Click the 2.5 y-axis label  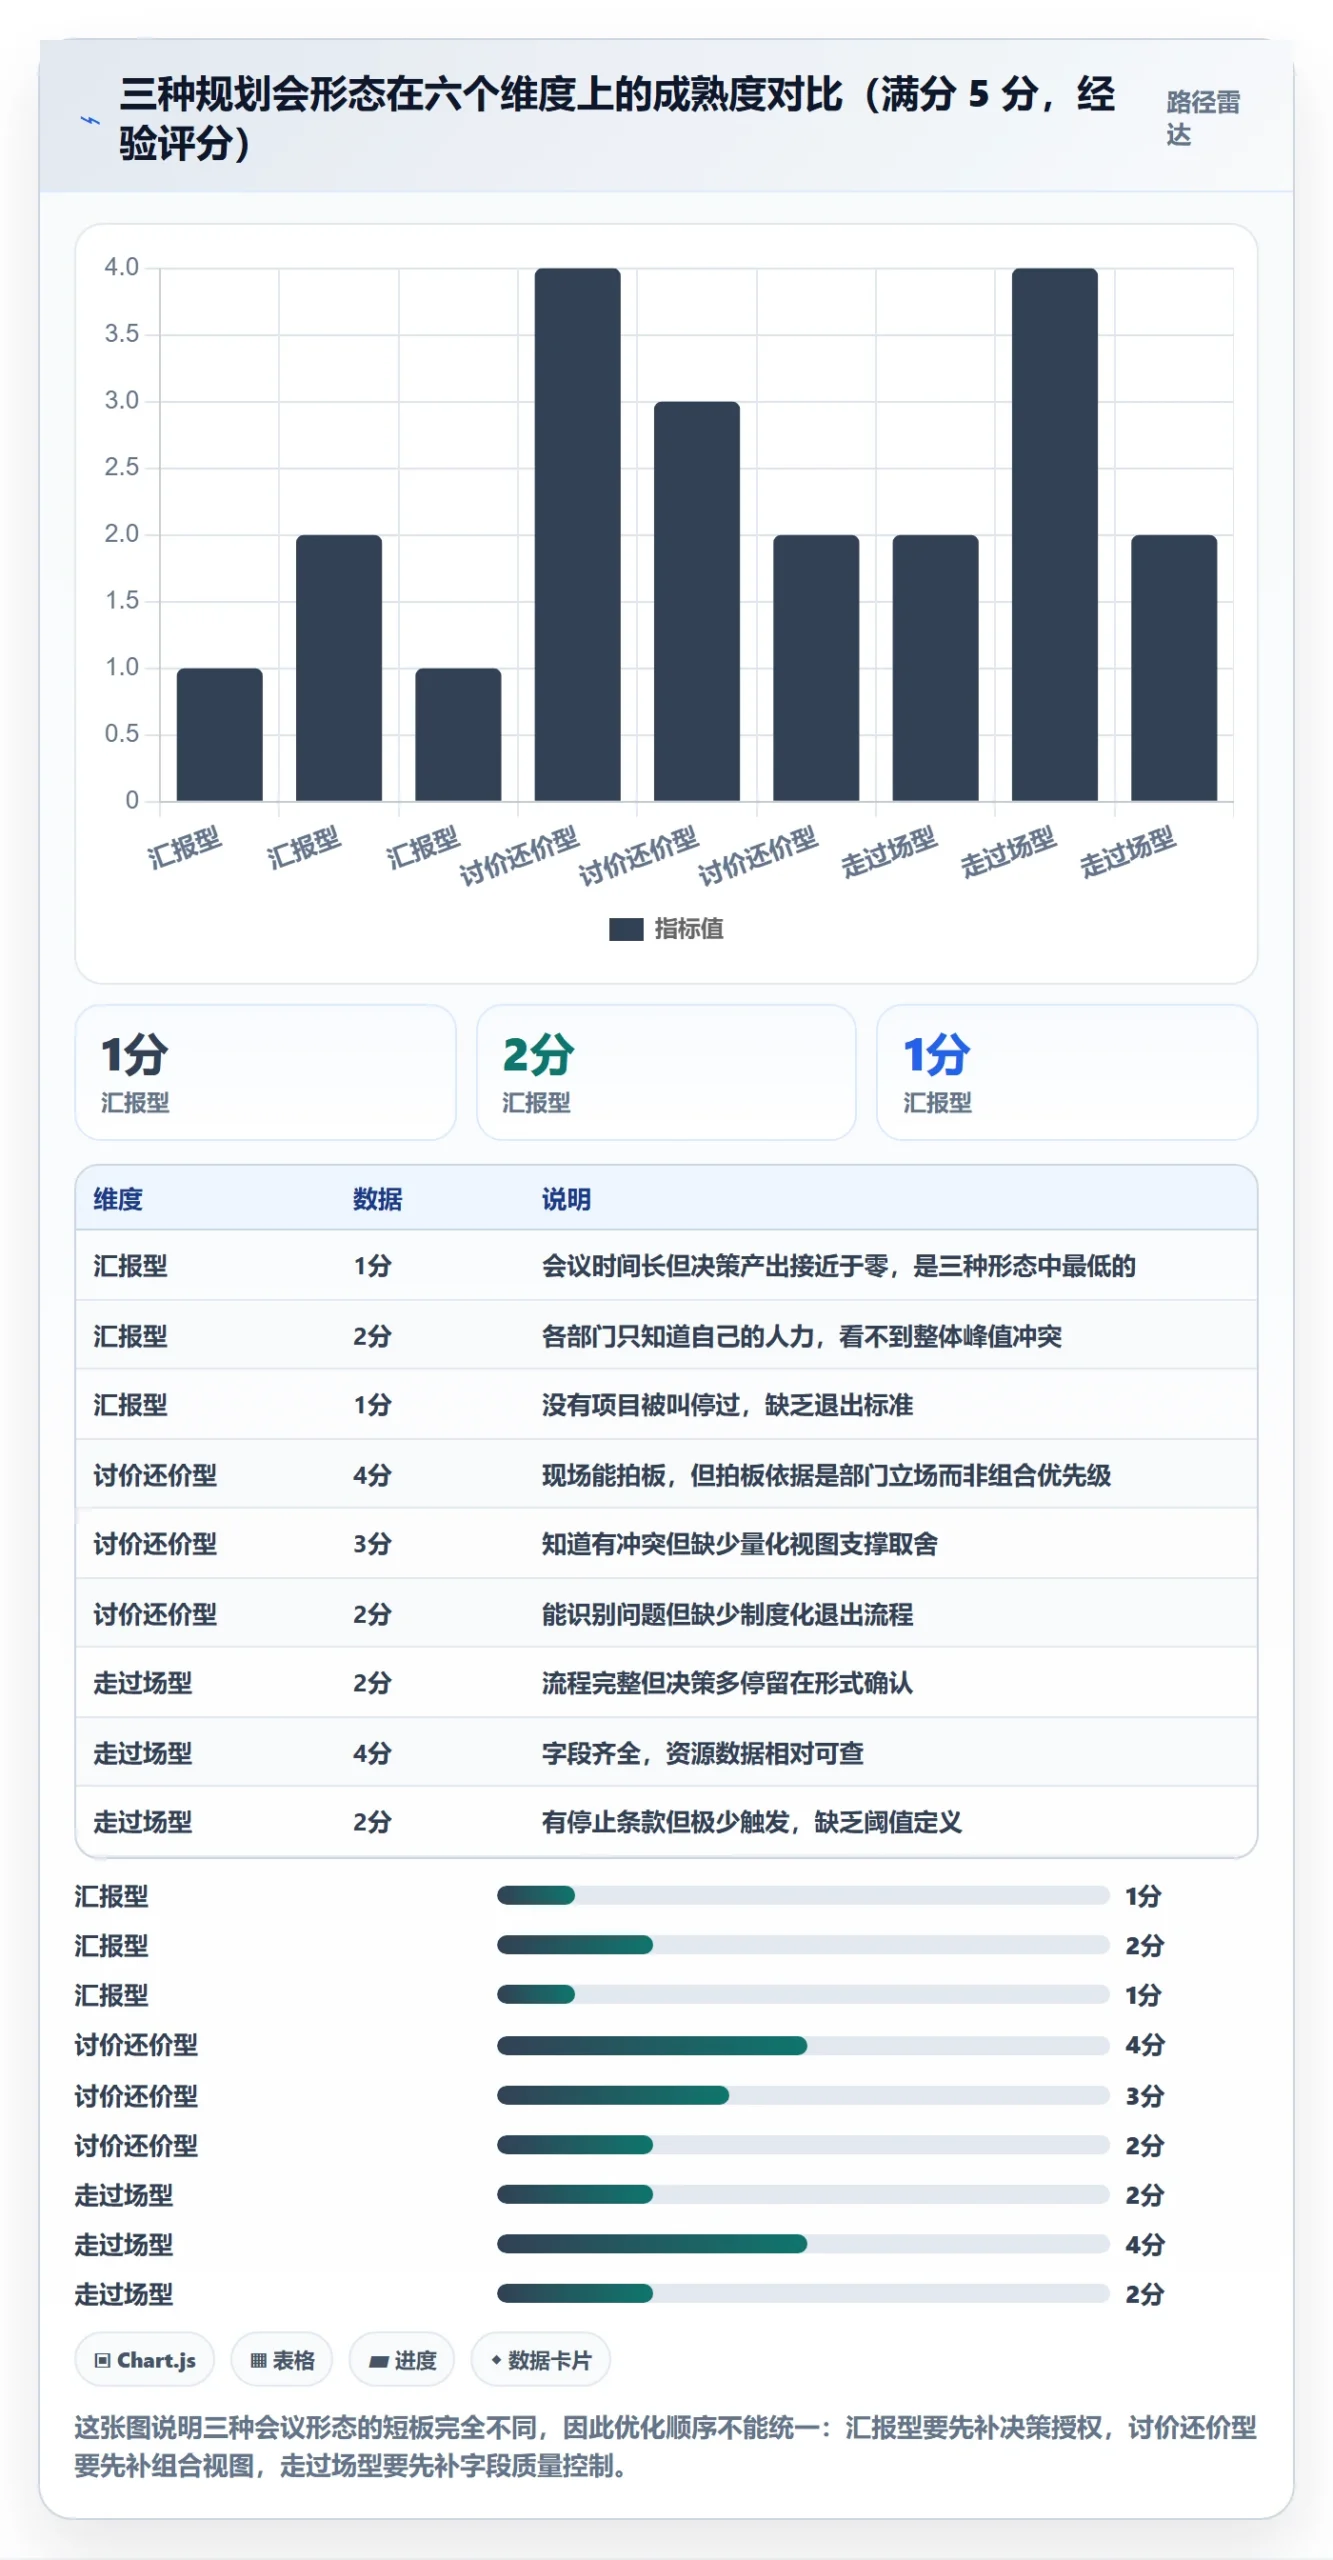[x=121, y=467]
